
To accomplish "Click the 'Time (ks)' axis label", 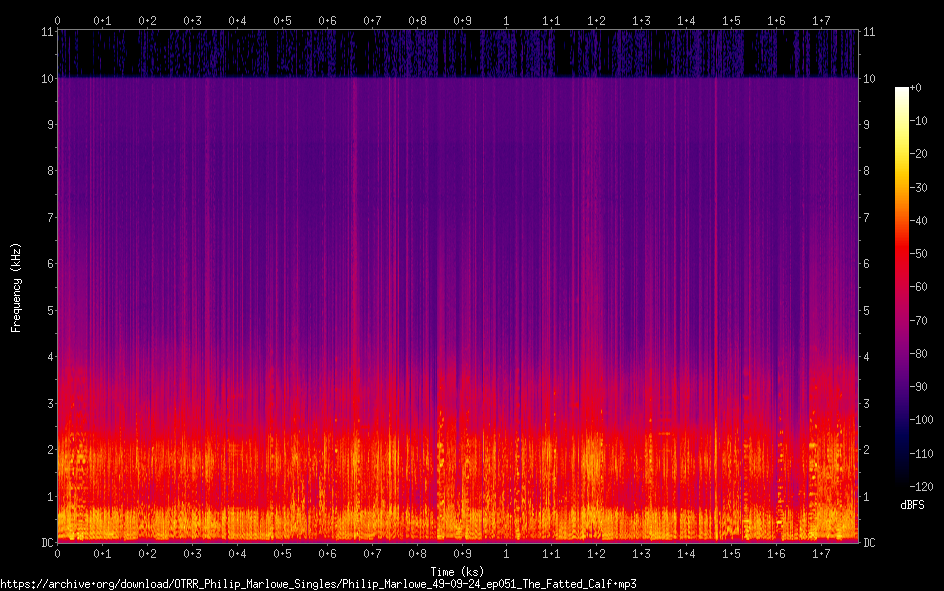I will 457,571.
